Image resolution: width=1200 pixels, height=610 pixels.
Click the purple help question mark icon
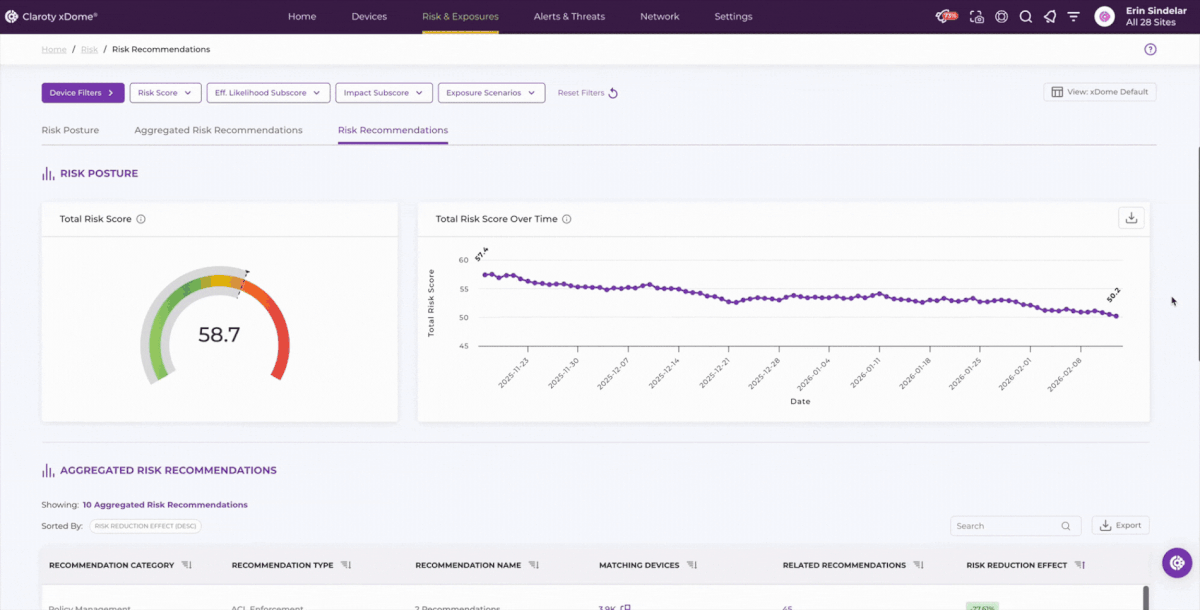pos(1150,49)
